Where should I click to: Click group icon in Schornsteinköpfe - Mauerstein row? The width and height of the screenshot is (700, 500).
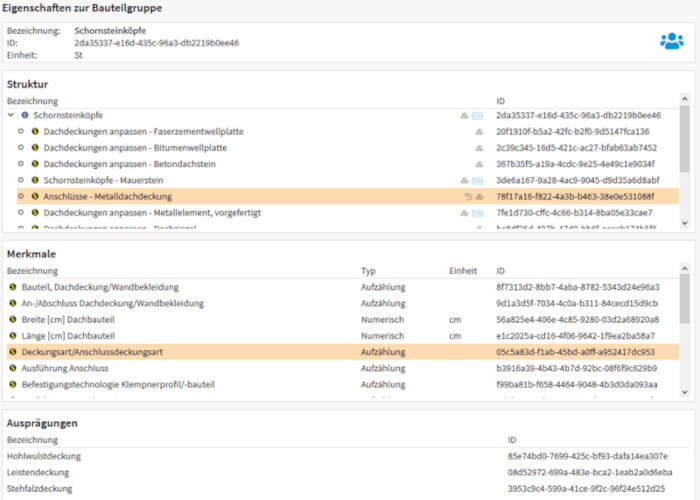pyautogui.click(x=465, y=180)
